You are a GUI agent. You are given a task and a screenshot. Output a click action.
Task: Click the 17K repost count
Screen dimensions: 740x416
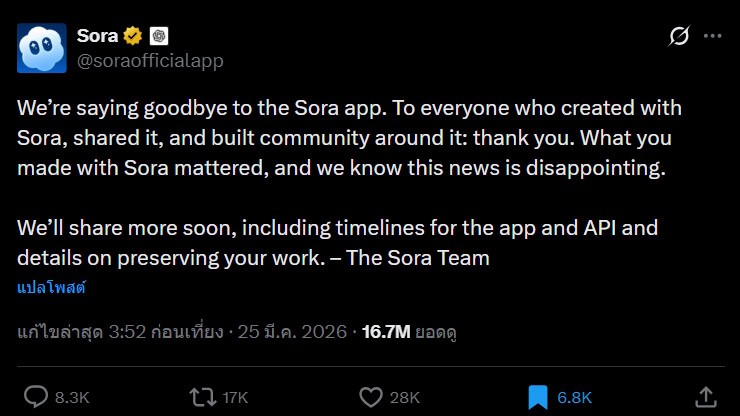[235, 397]
